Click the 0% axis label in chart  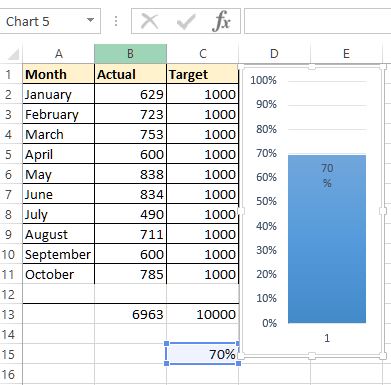coord(269,323)
